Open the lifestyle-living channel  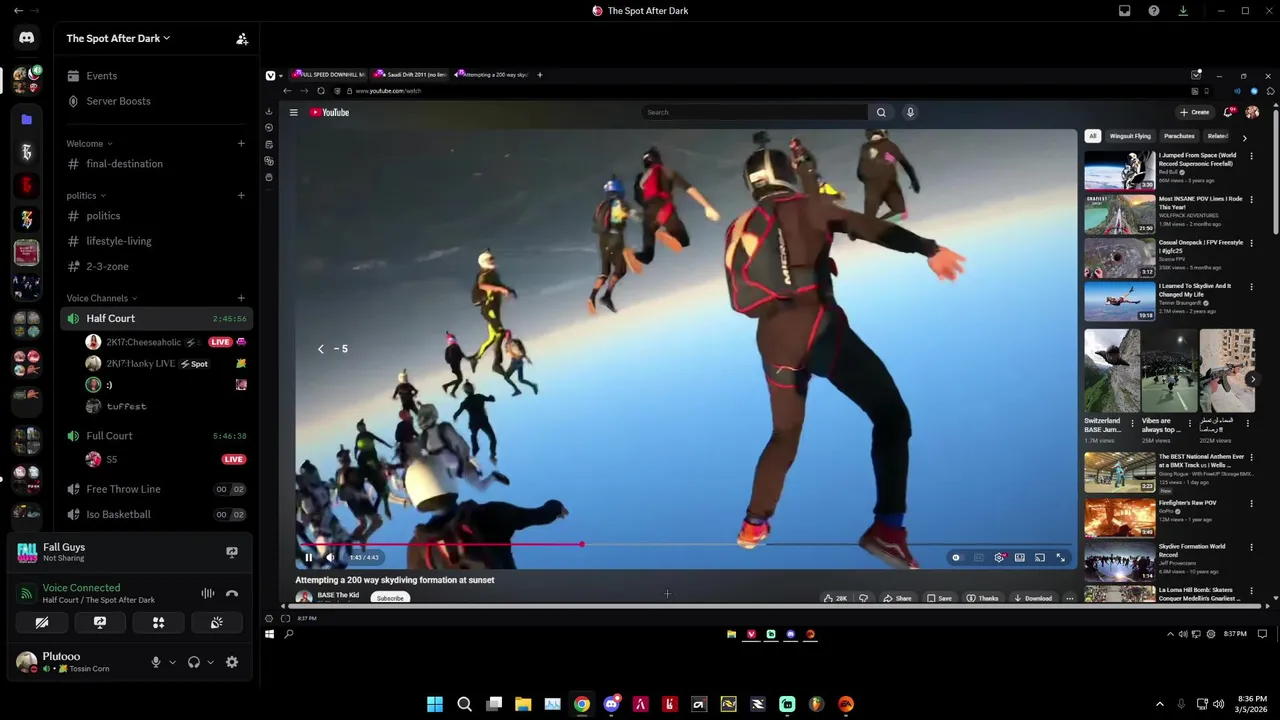point(156,241)
